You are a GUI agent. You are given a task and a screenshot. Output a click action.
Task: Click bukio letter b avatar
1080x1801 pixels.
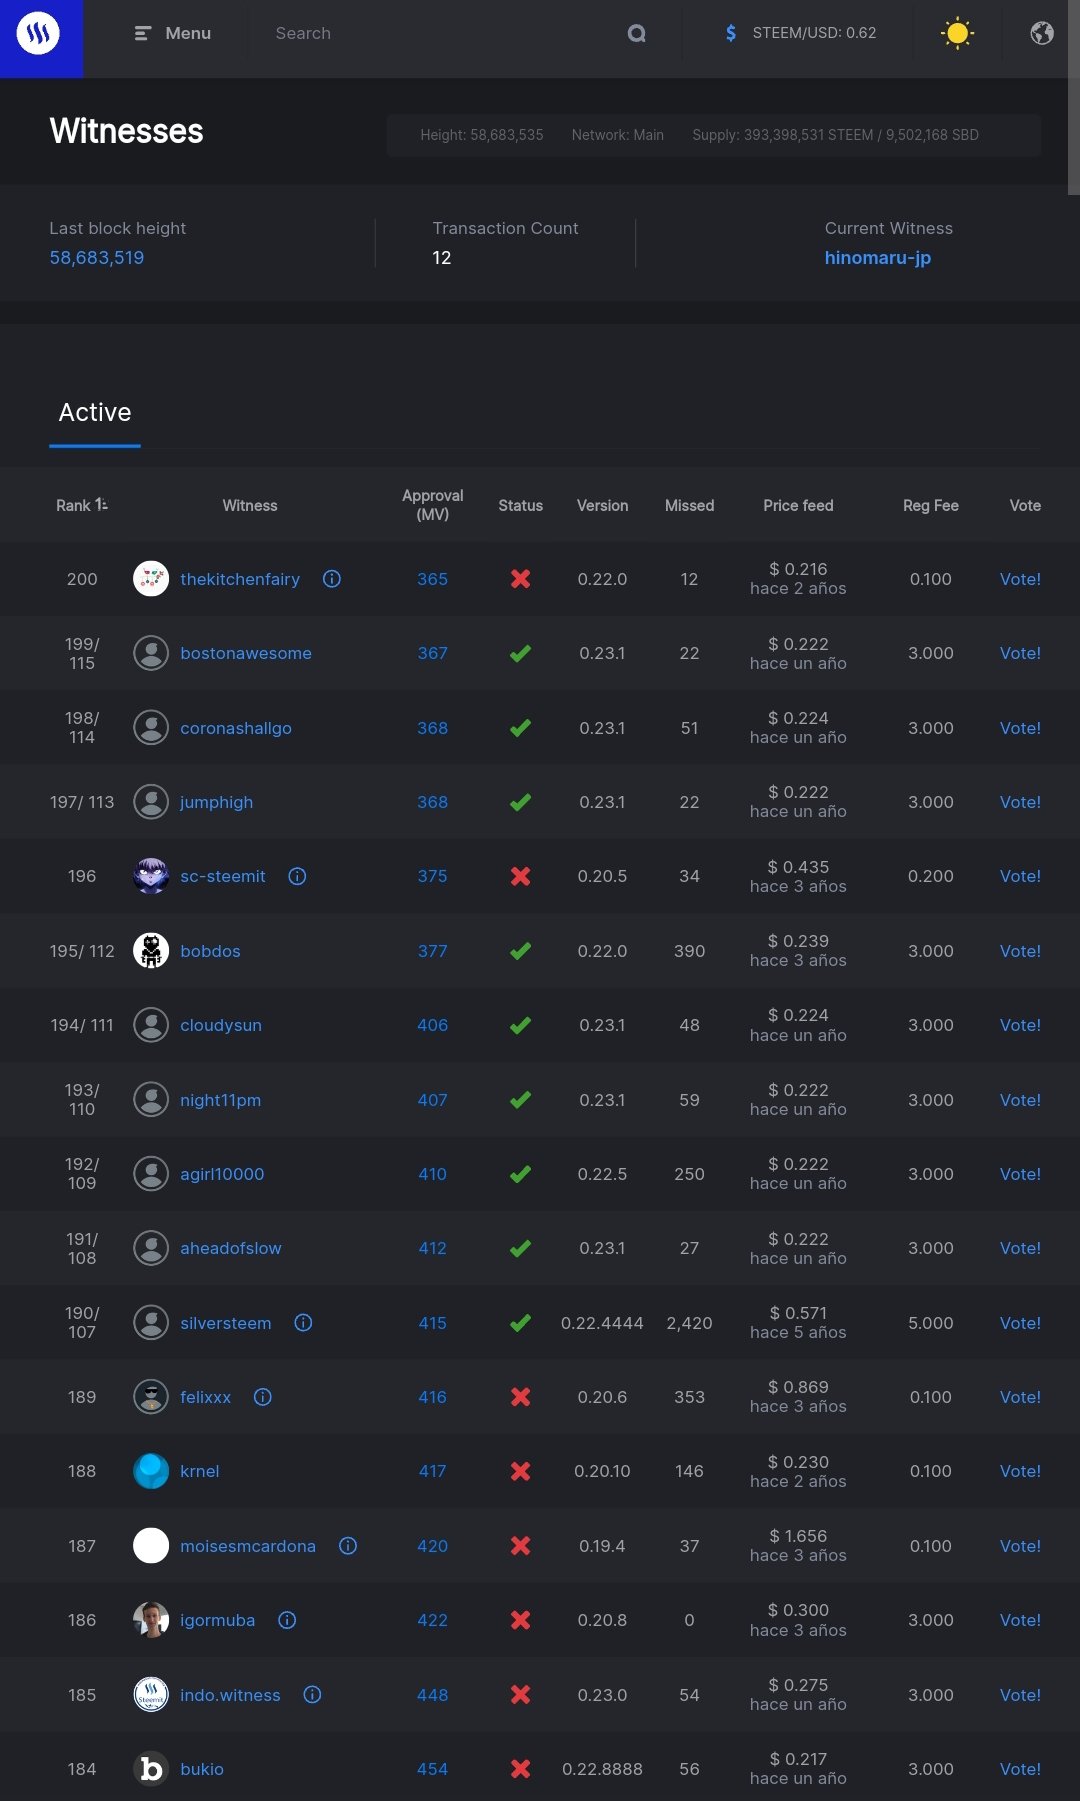point(151,1769)
